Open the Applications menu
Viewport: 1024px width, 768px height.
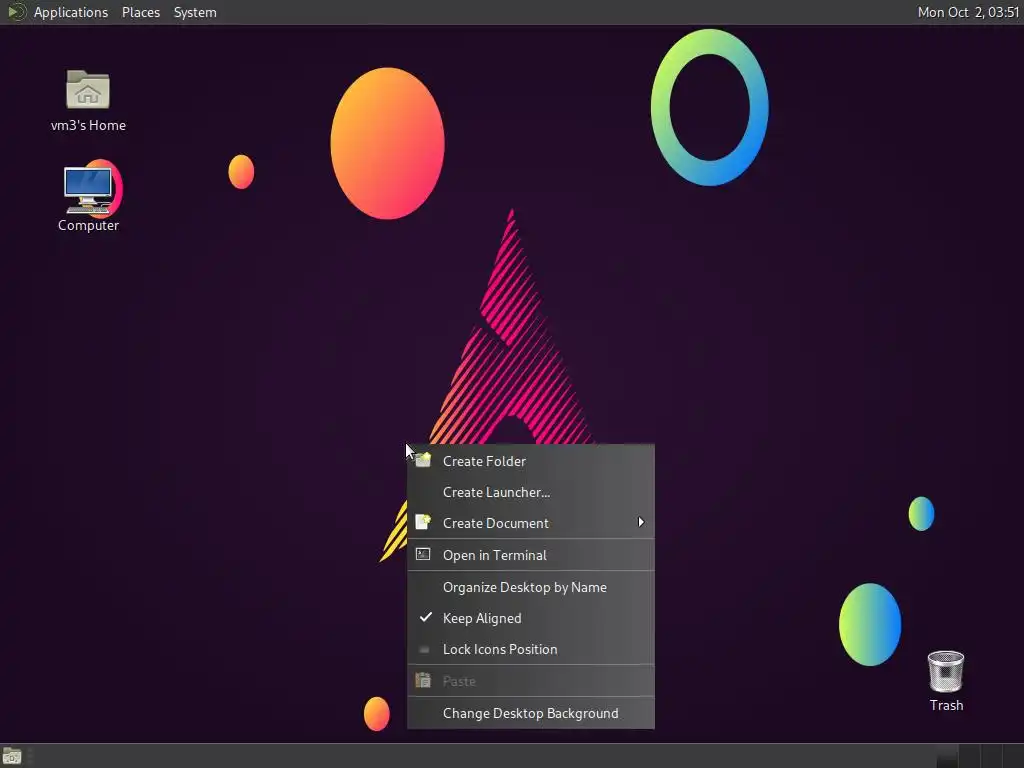pos(71,12)
